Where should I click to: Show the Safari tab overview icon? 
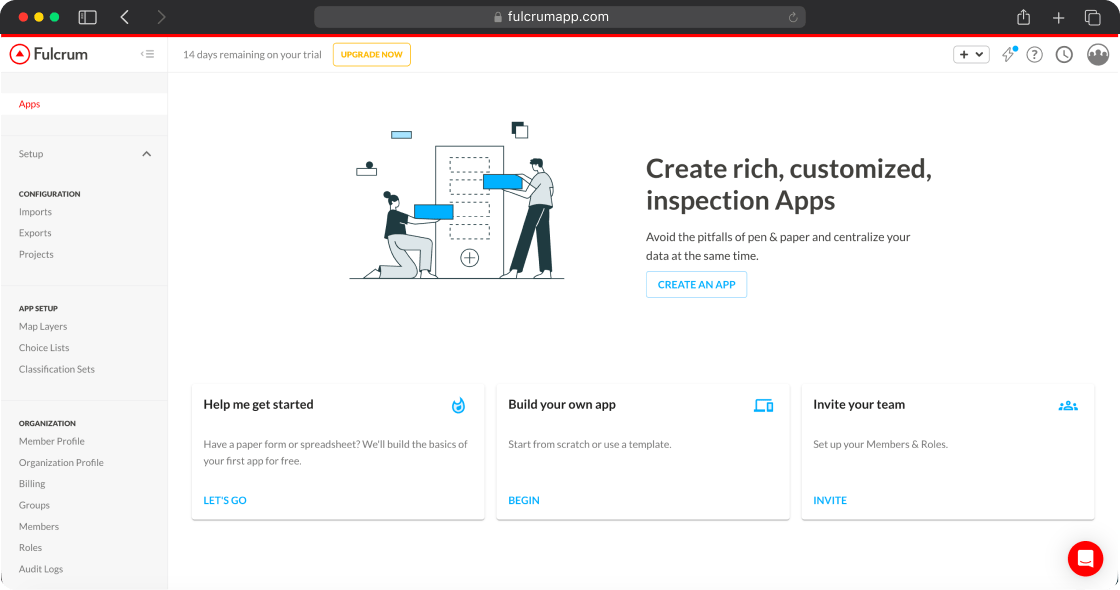[1092, 17]
